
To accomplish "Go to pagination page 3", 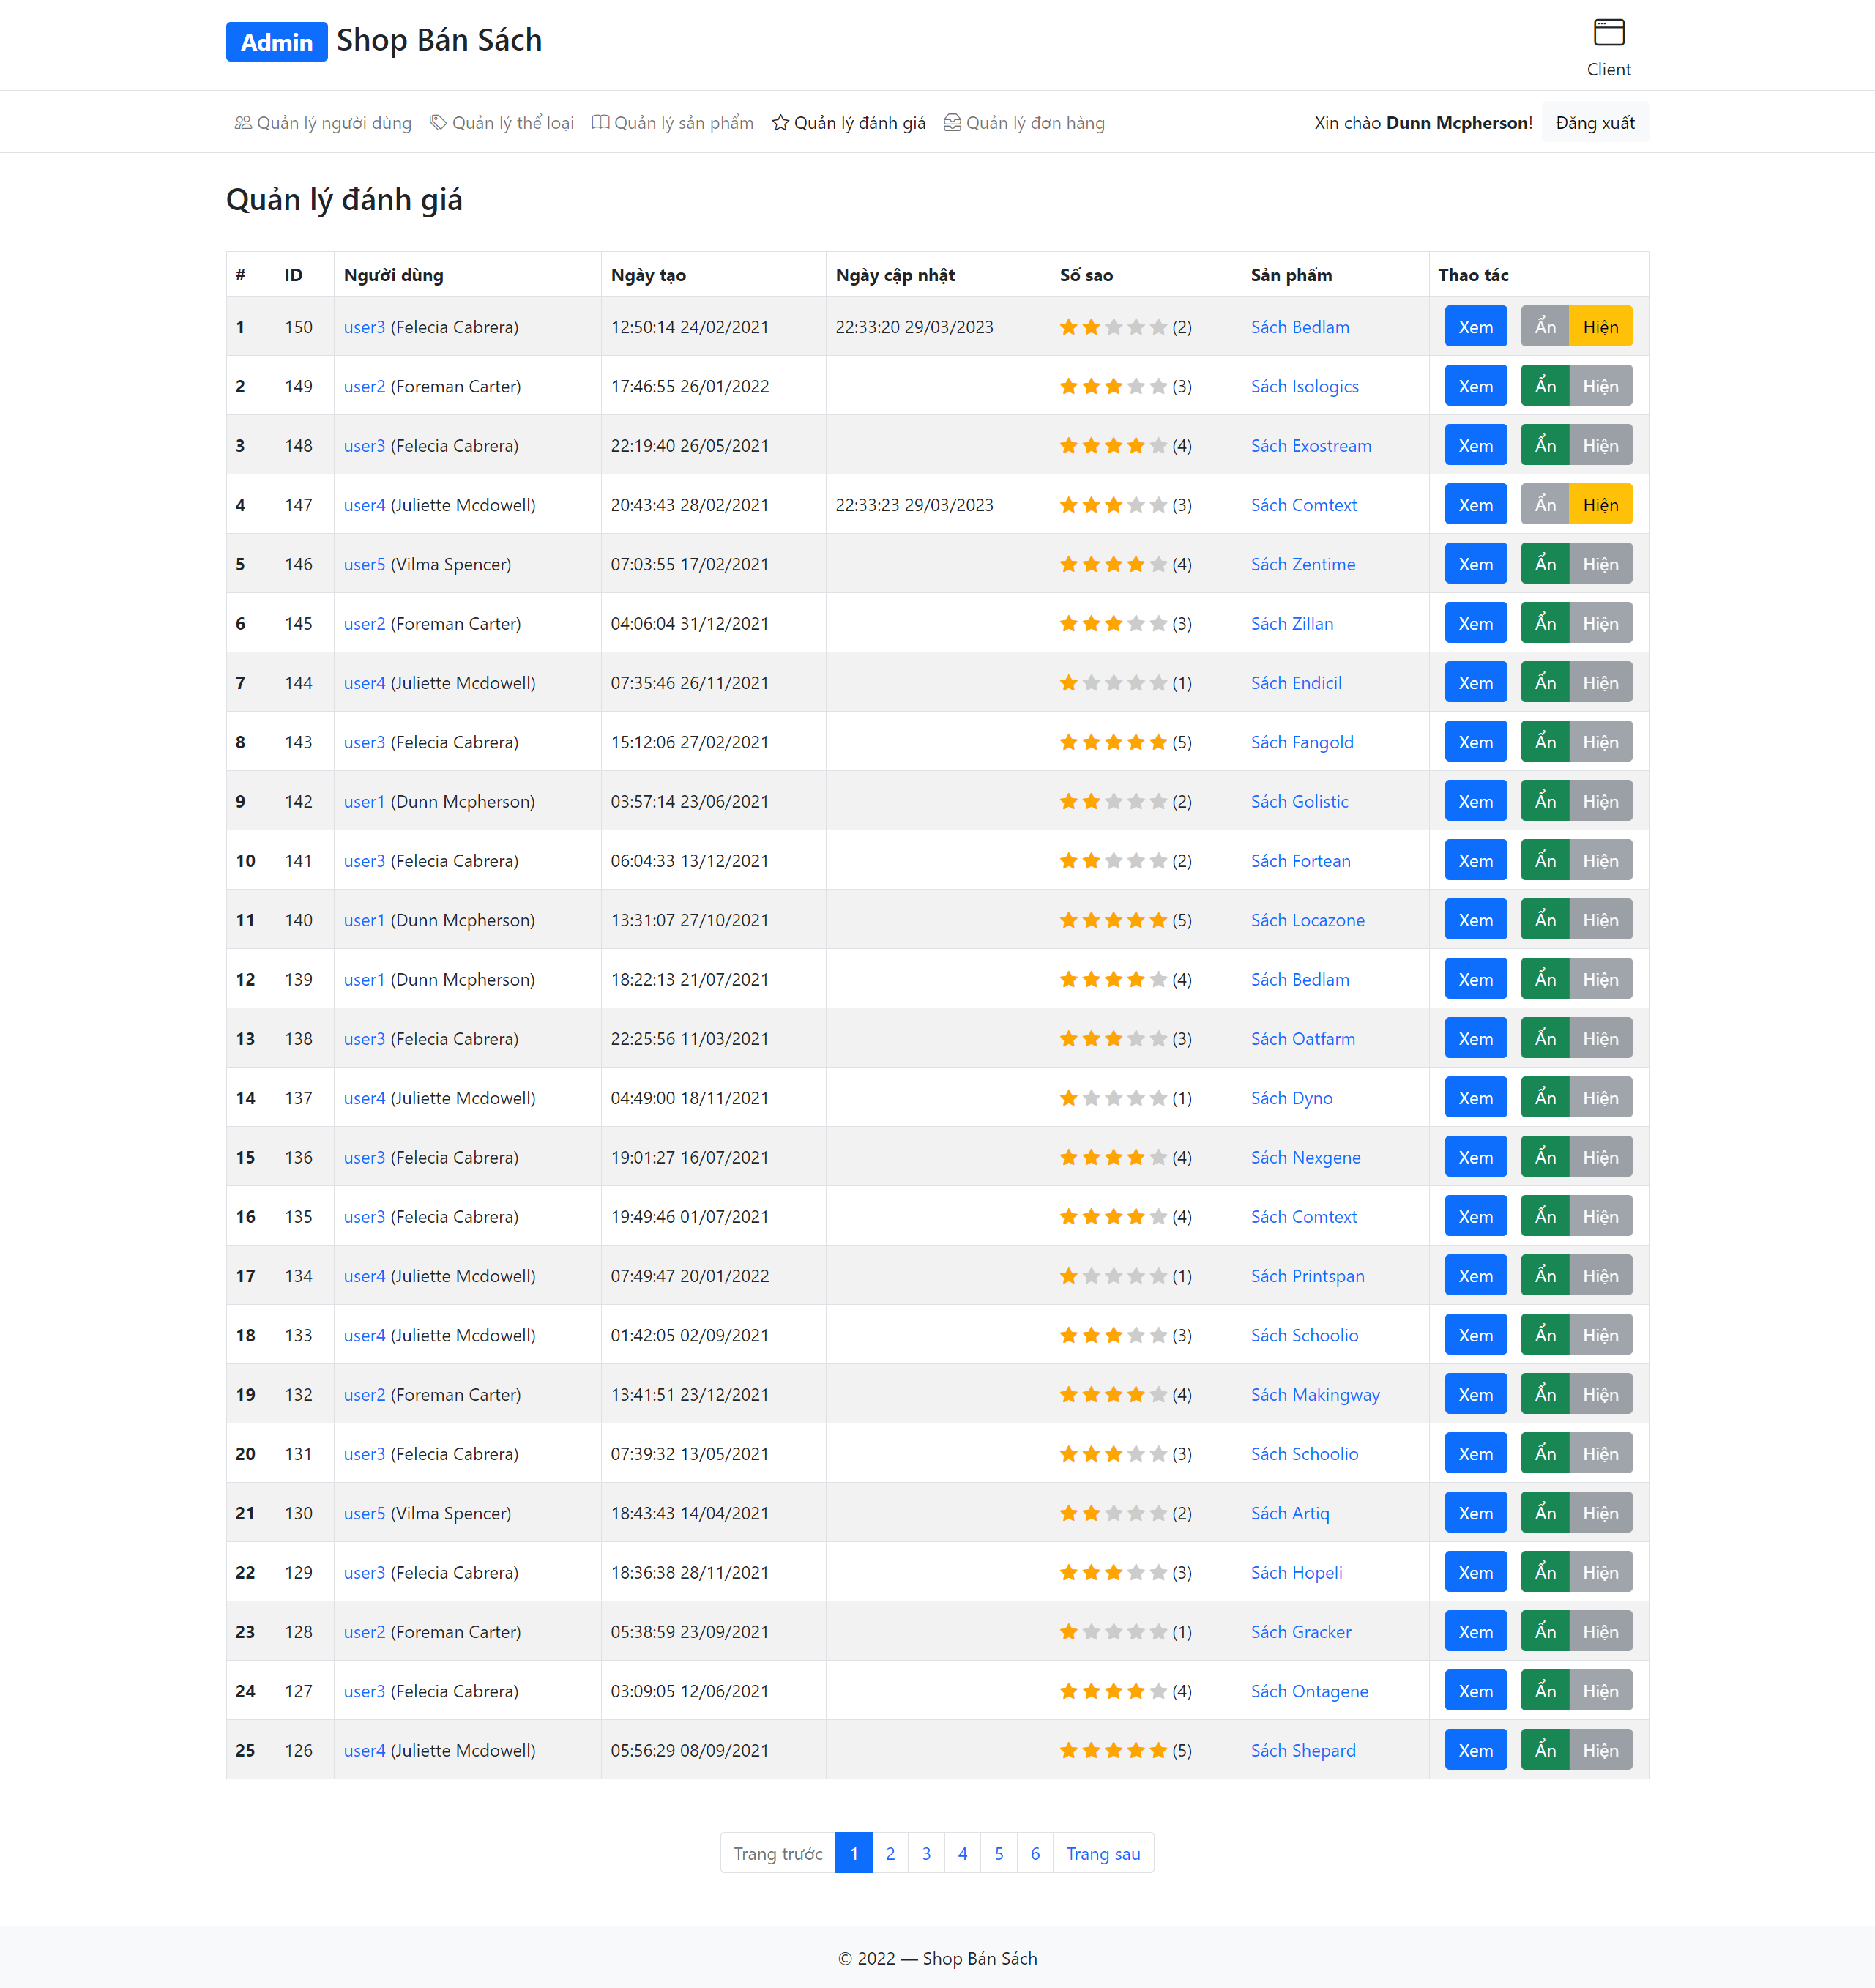I will tap(926, 1853).
